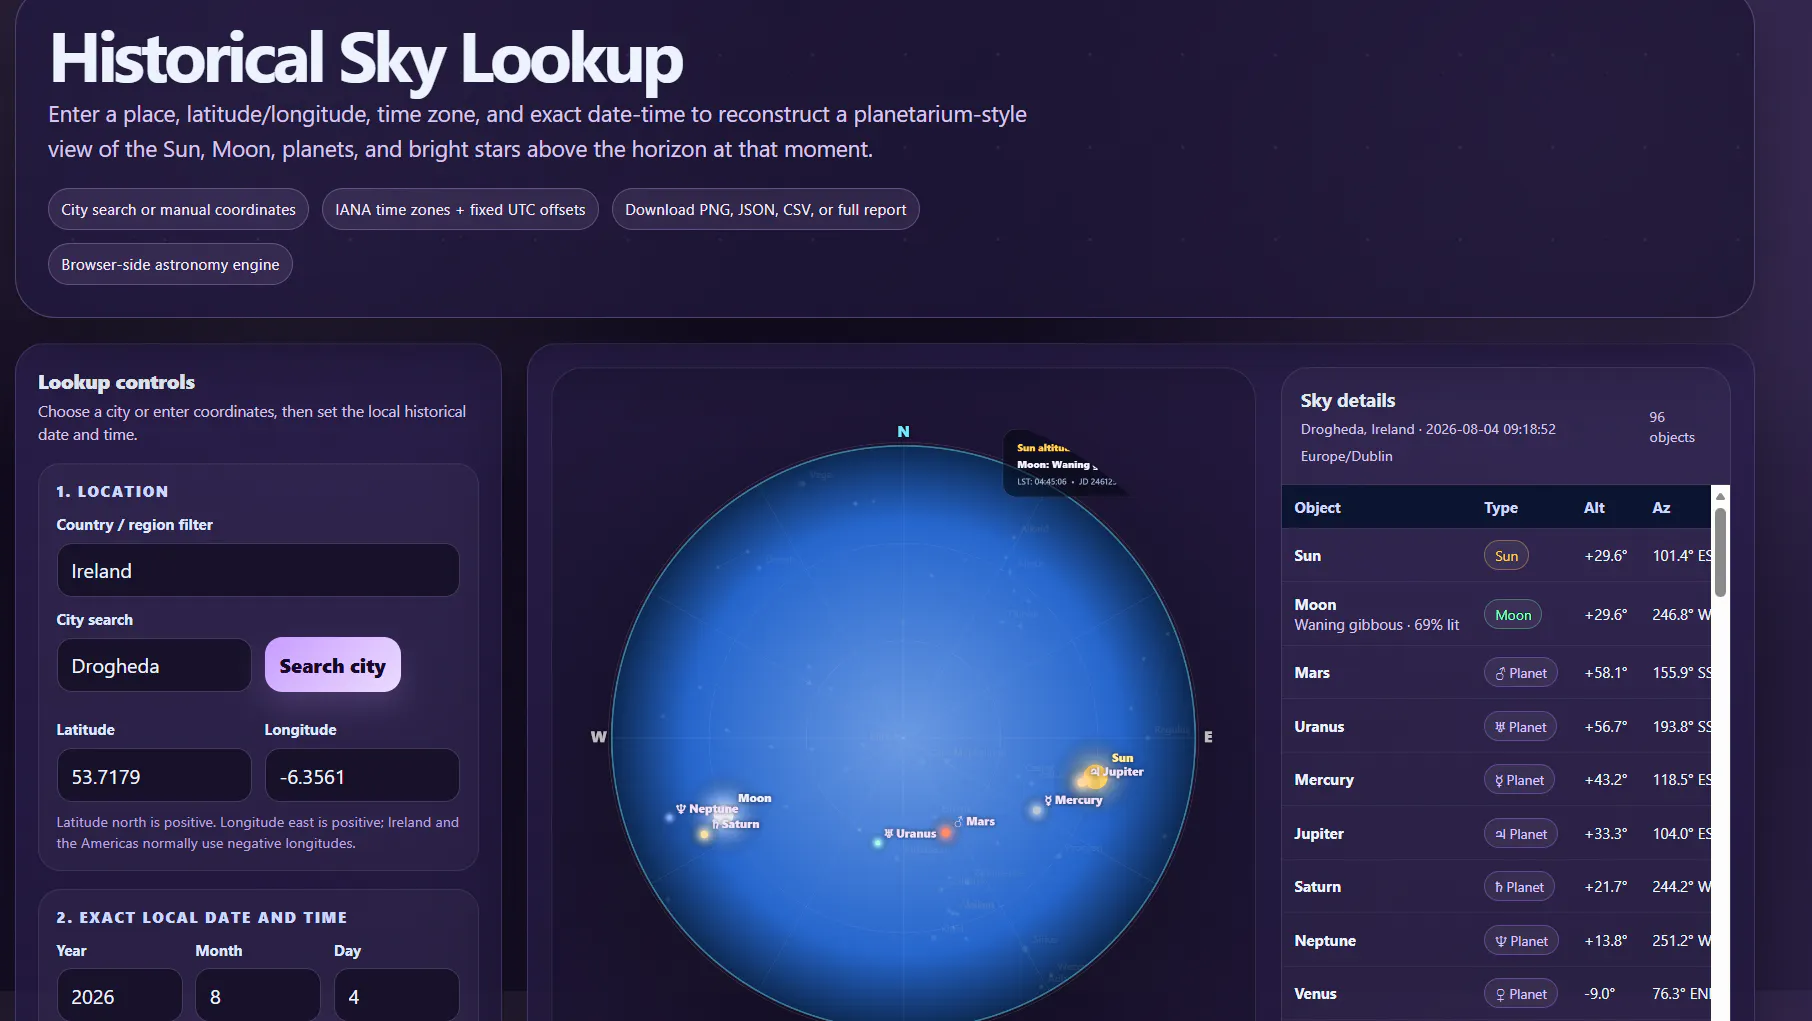
Task: Click Mercury altitude value +43.2°
Action: 1606,780
